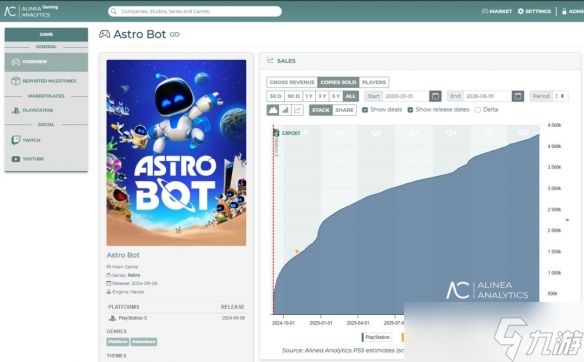Screen dimensions: 584x362
Task: Set range to 1 Y
Action: tap(309, 96)
